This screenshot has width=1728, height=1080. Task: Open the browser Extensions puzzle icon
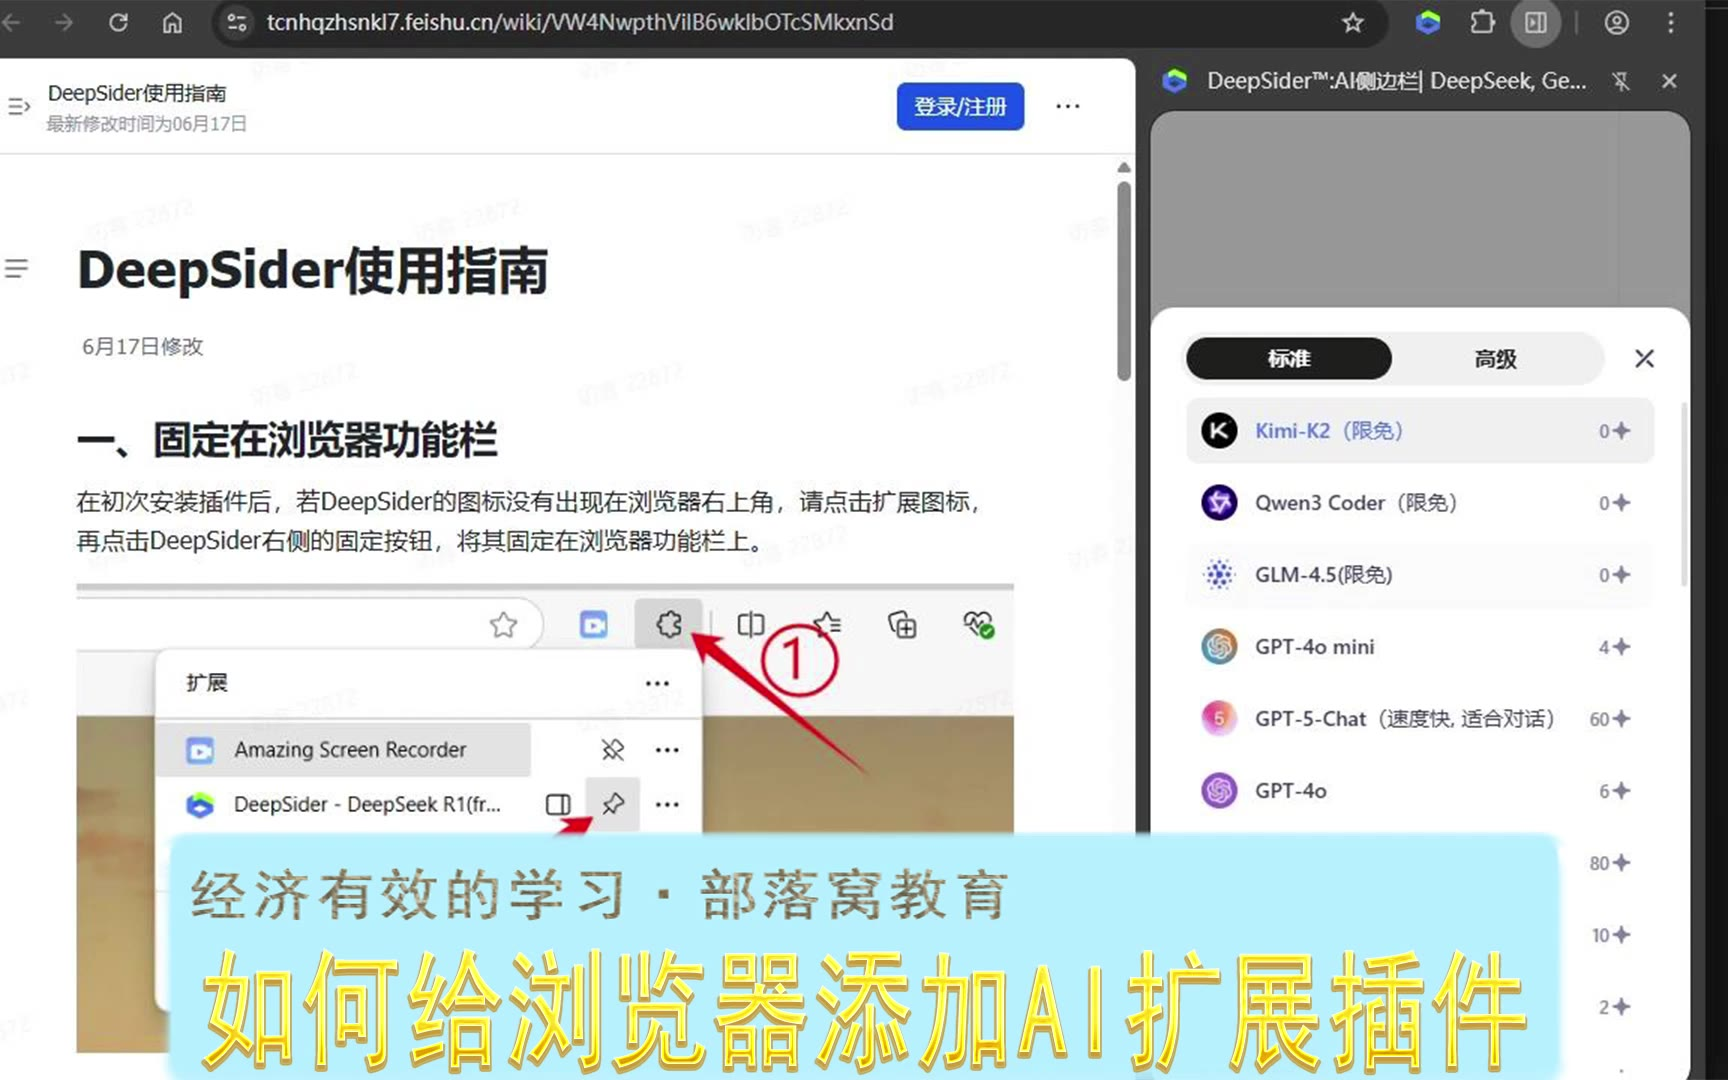1482,23
